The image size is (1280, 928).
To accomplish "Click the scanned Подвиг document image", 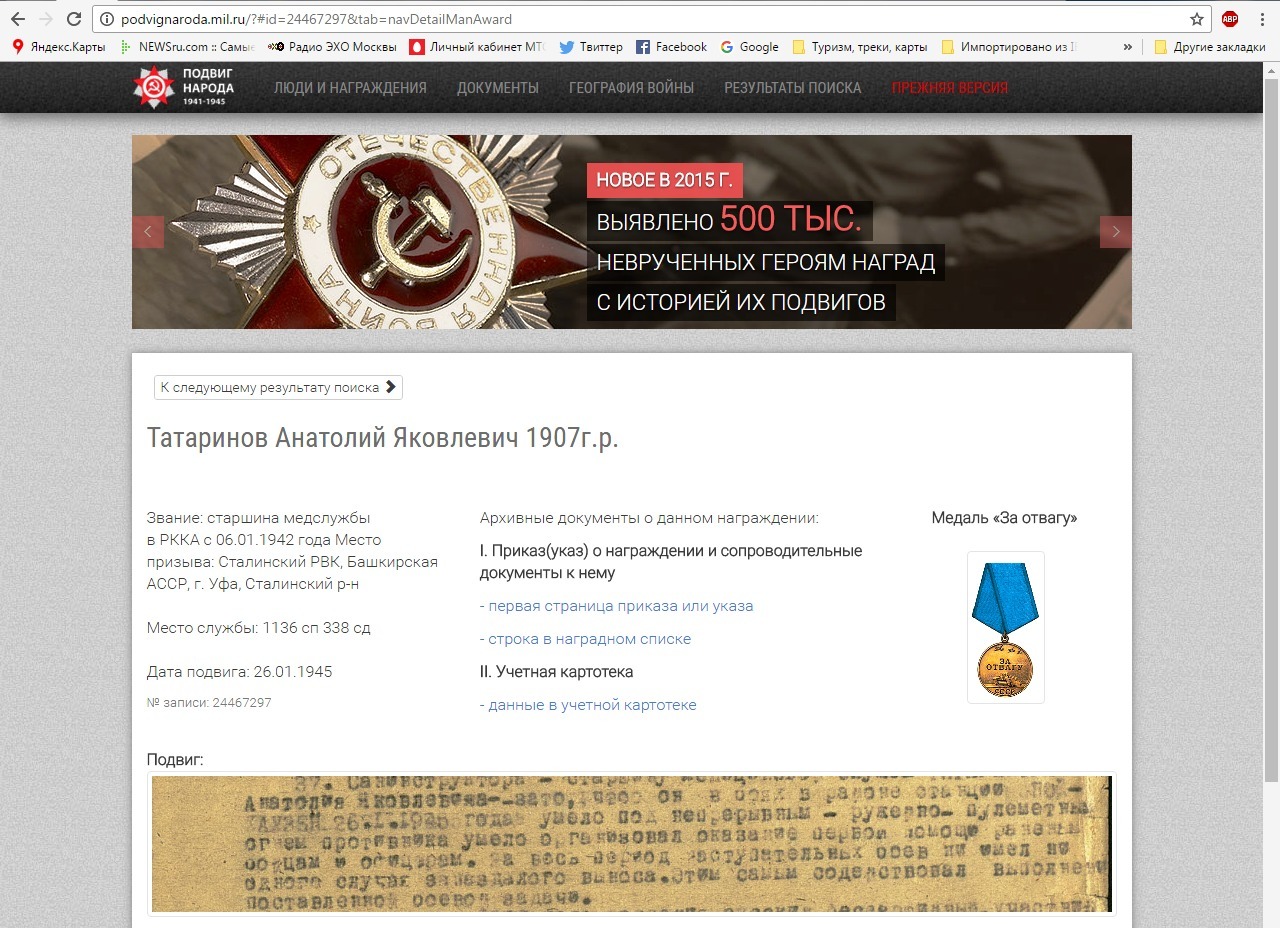I will tap(631, 844).
